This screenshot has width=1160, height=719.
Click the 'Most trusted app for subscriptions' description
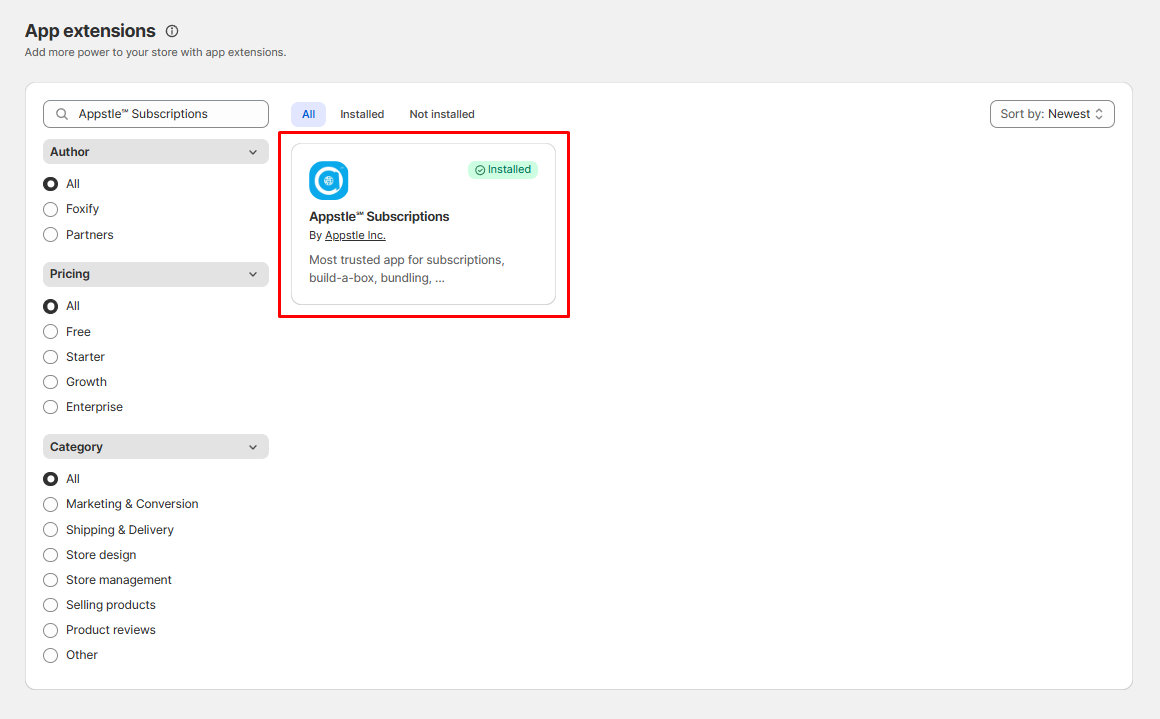click(407, 269)
